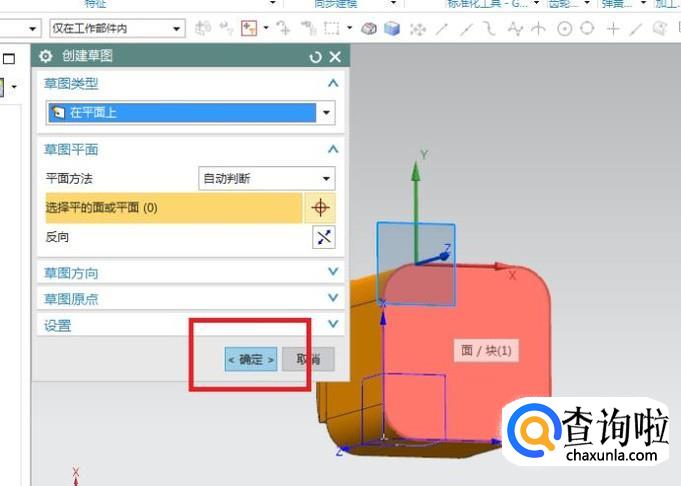Expand the 设置 section
This screenshot has height=486, width=681.
coord(333,324)
